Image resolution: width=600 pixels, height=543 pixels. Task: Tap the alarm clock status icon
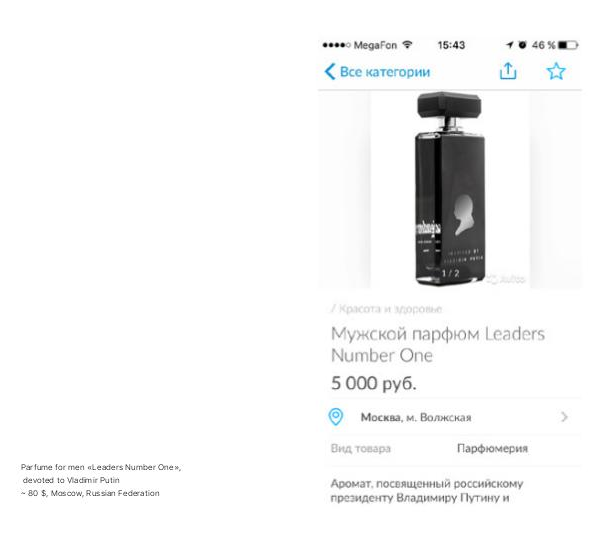[522, 45]
